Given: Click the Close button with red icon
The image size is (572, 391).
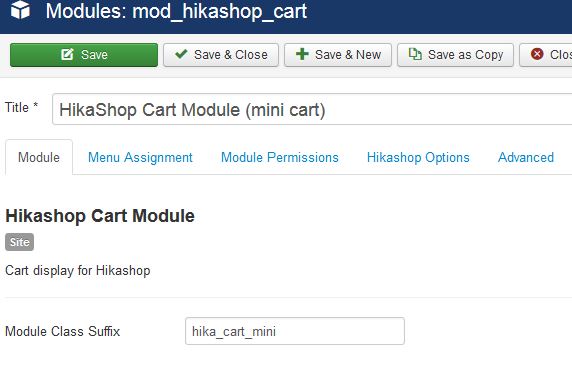Looking at the screenshot, I should [546, 55].
